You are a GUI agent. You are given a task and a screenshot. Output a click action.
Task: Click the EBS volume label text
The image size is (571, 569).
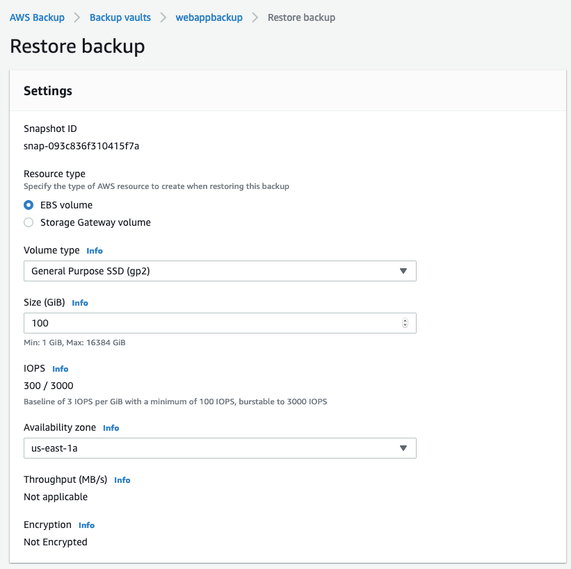click(x=66, y=205)
